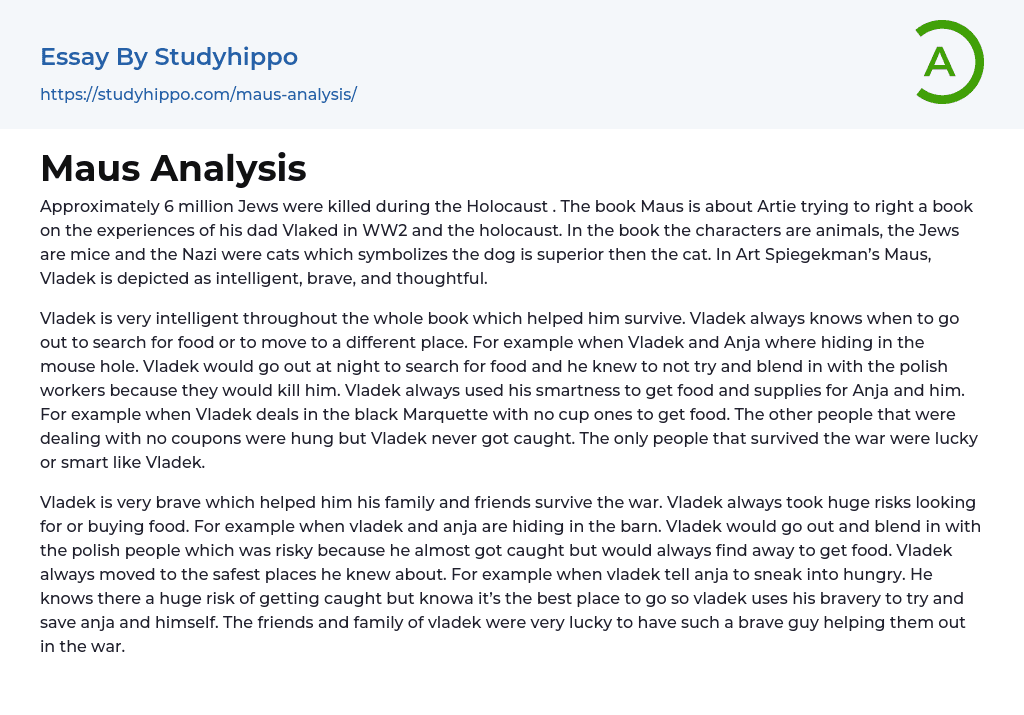Viewport: 1024px width, 715px height.
Task: Click the "Essay By Studyhippo" header text
Action: point(169,57)
